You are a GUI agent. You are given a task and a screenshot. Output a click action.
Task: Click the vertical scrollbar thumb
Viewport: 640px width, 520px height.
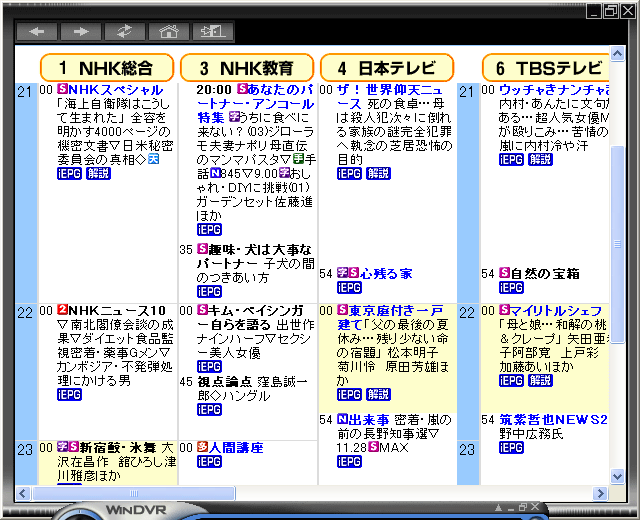617,244
